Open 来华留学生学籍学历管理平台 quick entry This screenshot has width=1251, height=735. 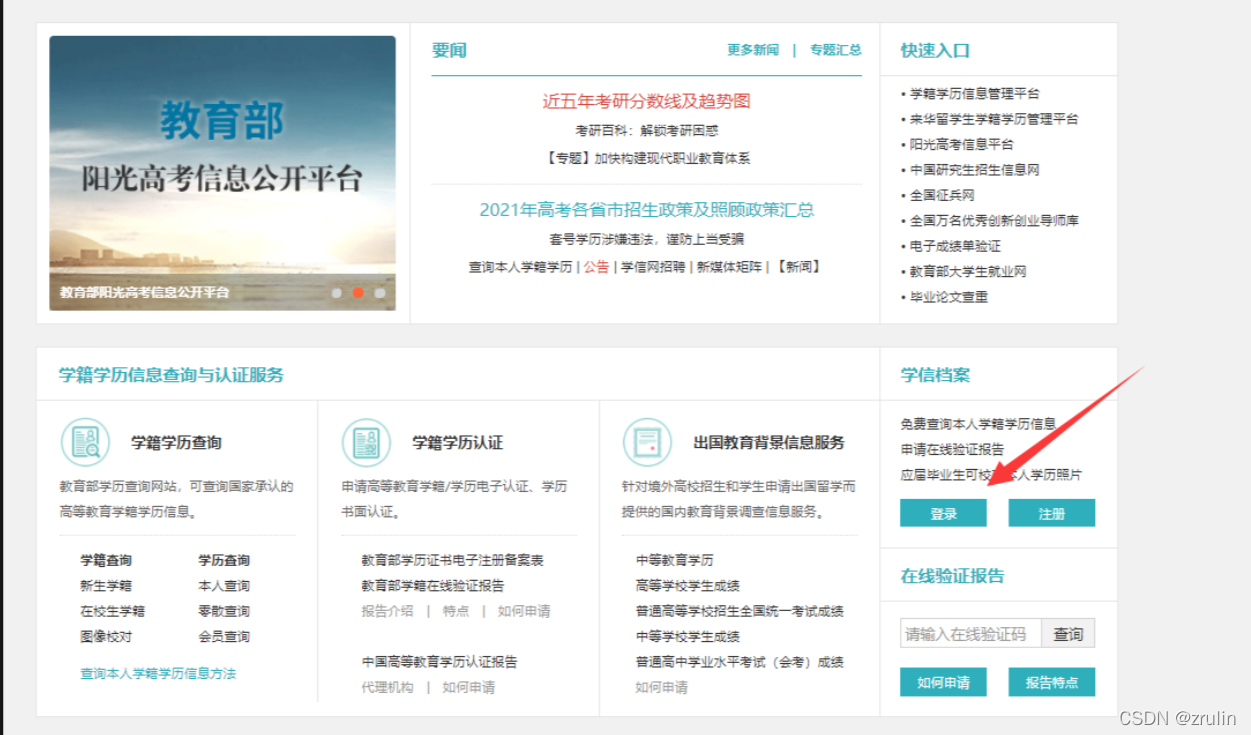click(x=994, y=119)
